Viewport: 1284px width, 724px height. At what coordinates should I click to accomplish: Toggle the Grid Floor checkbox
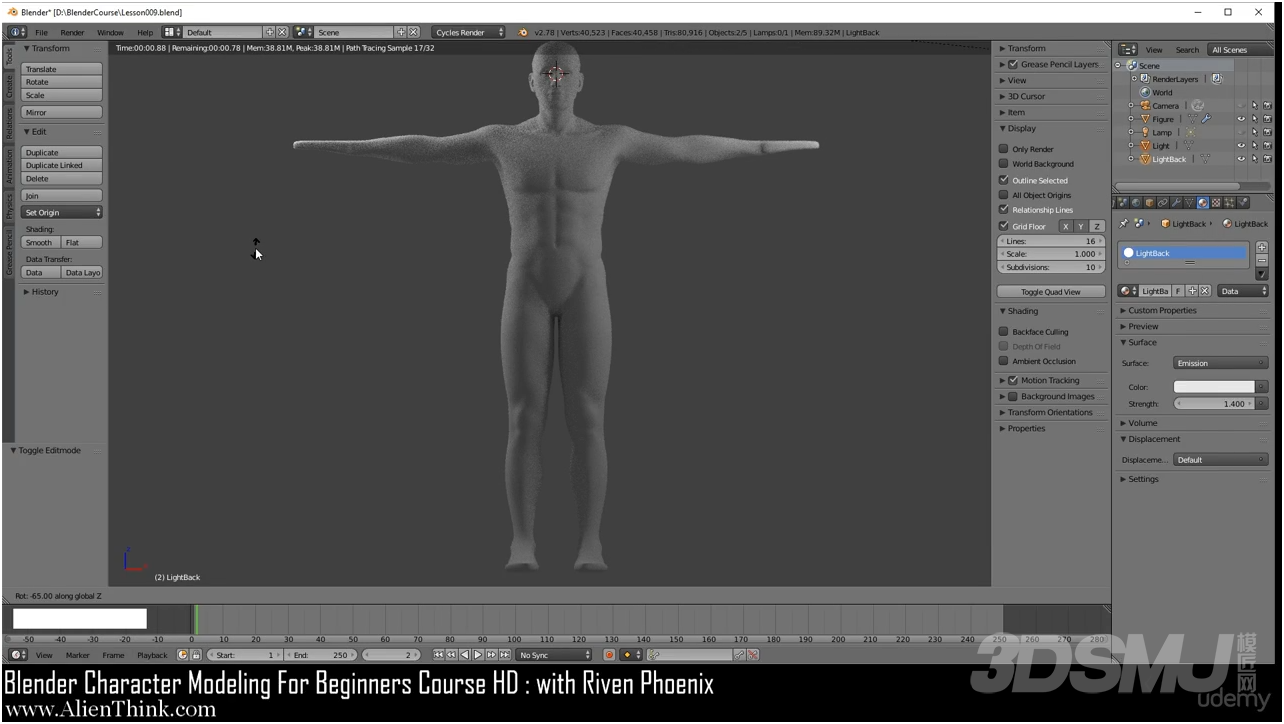coord(1003,226)
